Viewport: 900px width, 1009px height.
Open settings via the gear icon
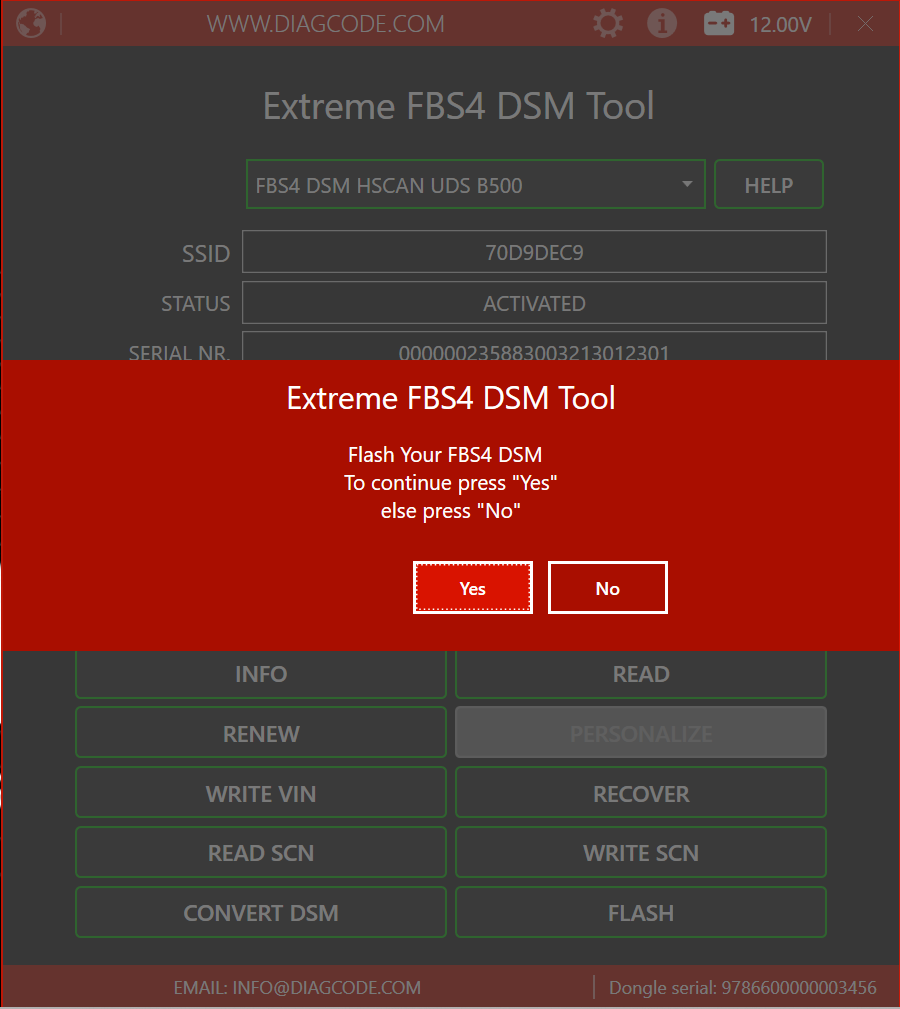point(608,23)
